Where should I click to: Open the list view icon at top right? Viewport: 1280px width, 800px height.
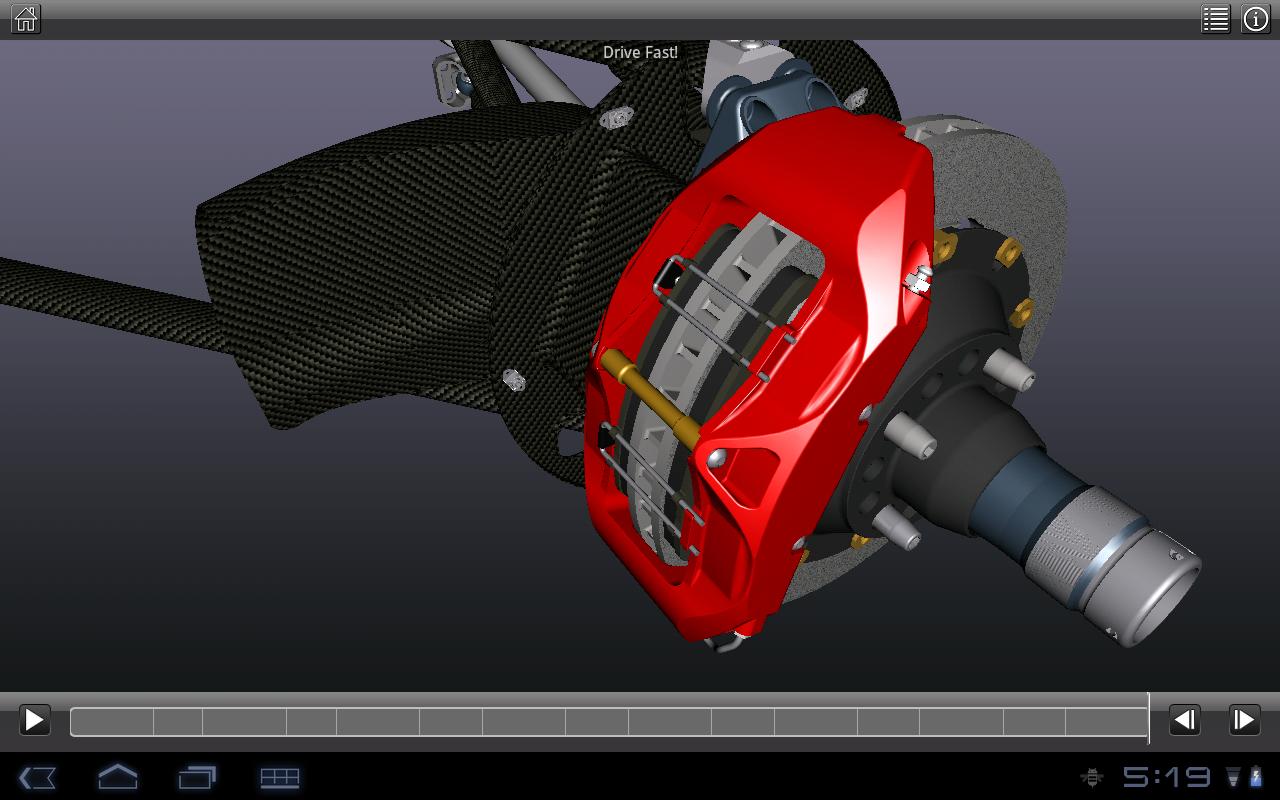pyautogui.click(x=1215, y=18)
